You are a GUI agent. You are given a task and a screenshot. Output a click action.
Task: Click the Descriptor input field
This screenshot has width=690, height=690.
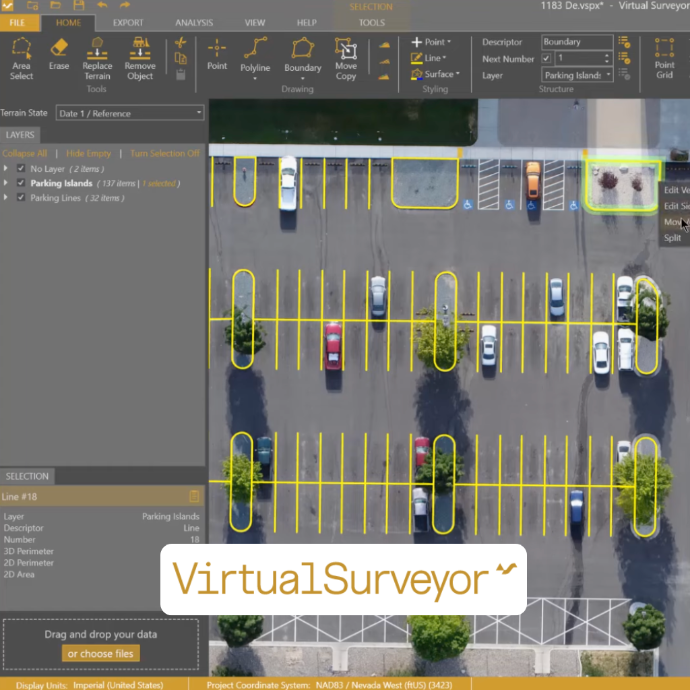[577, 42]
